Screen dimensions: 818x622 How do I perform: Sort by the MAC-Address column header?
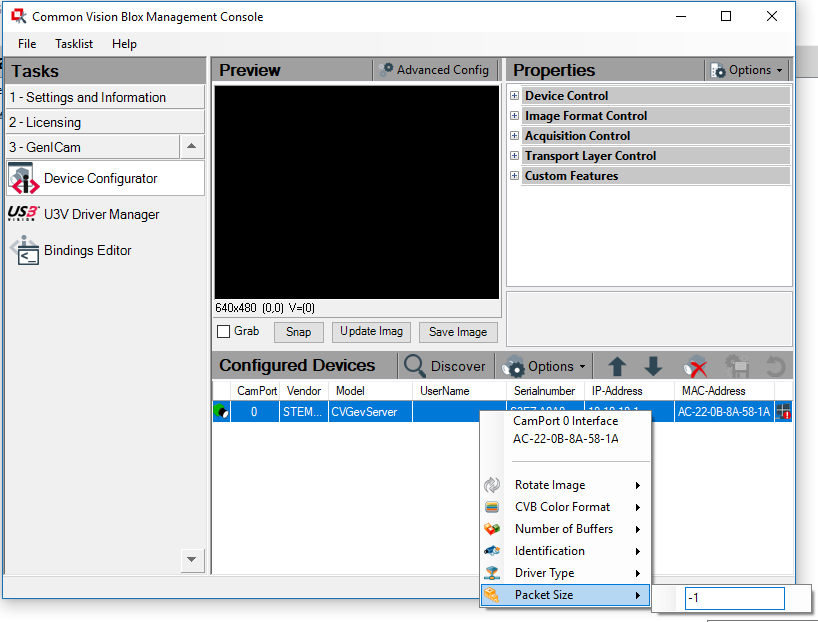point(725,391)
